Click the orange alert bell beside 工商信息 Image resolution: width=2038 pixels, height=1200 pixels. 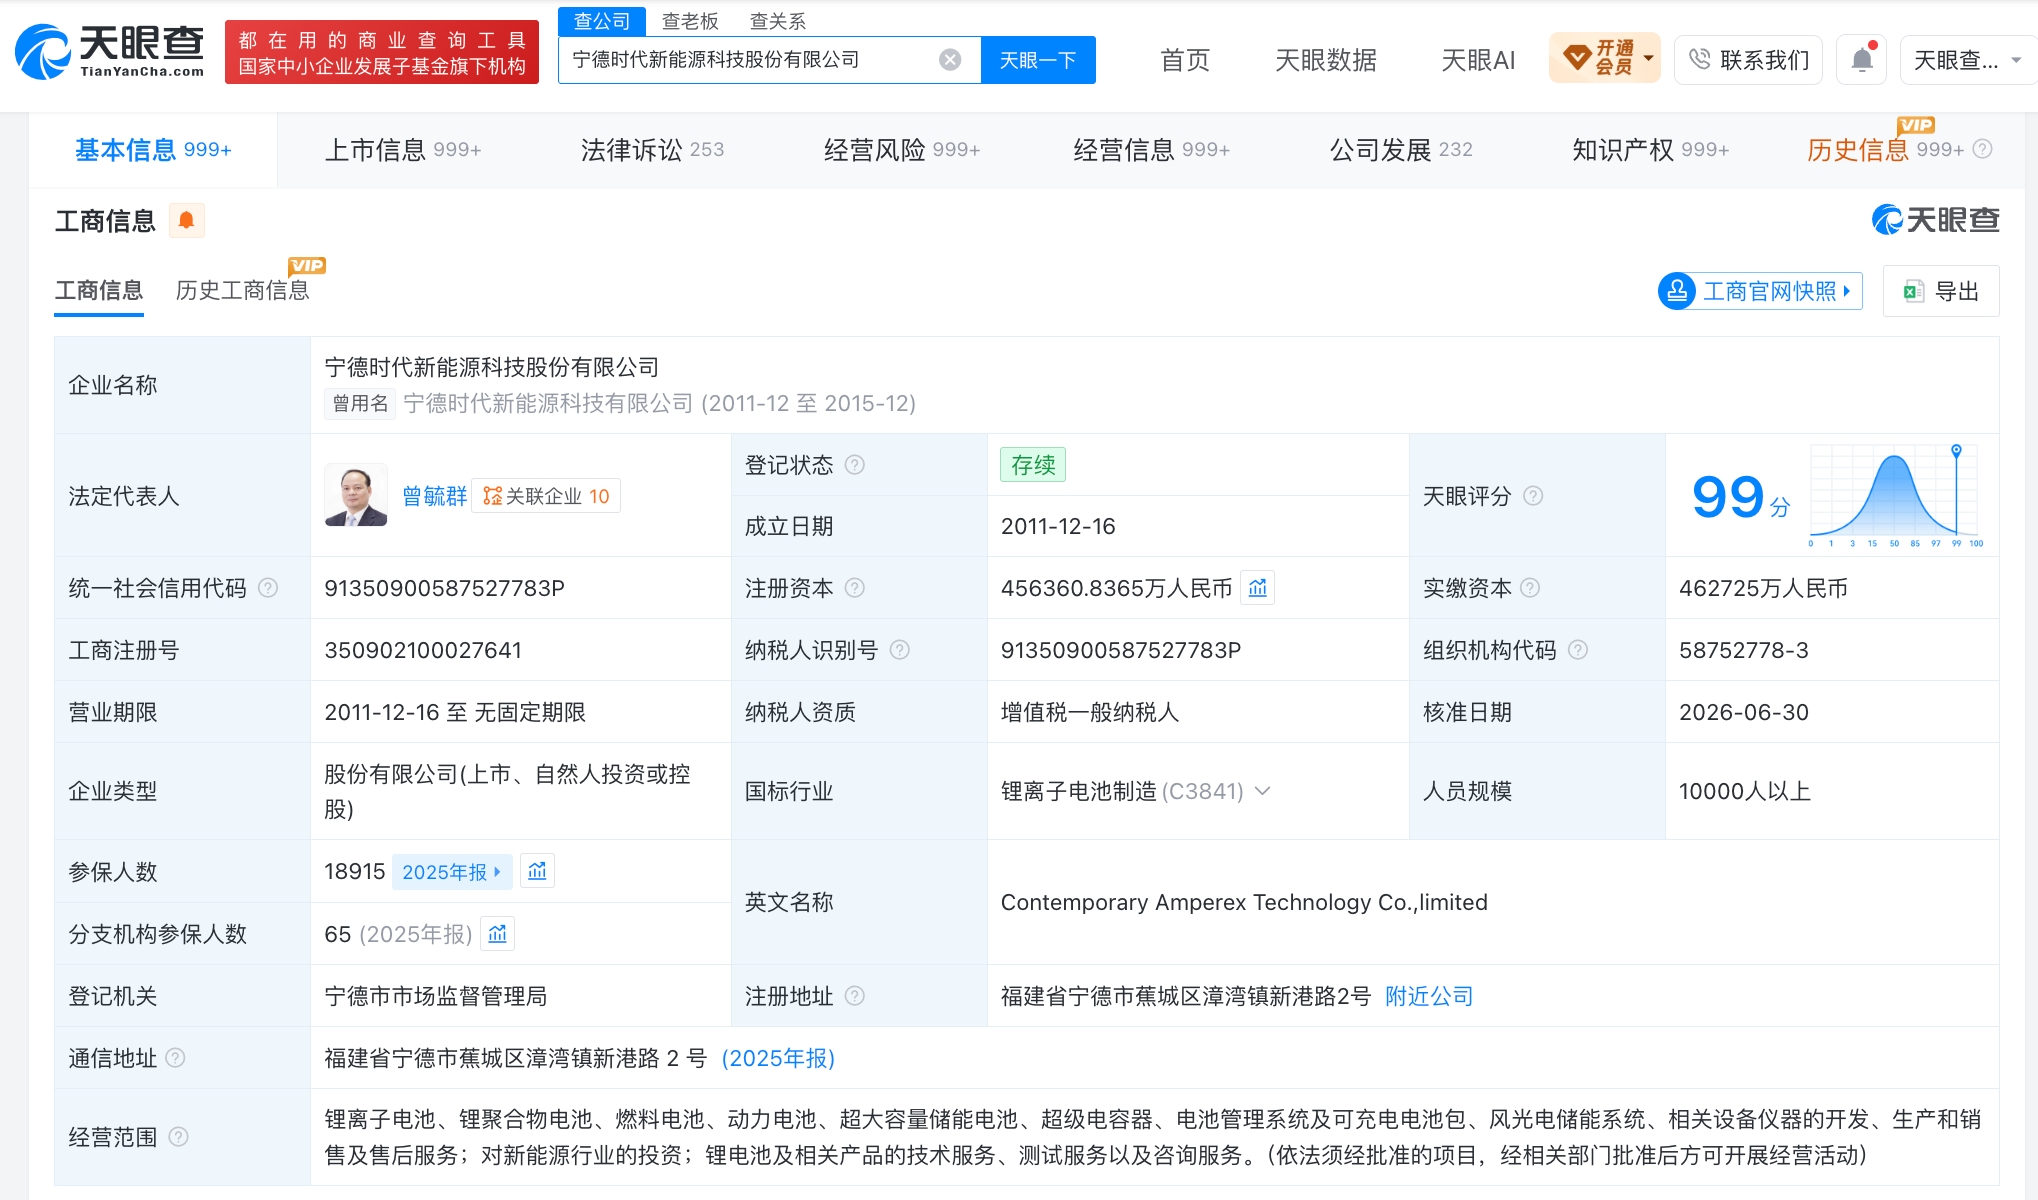(186, 220)
